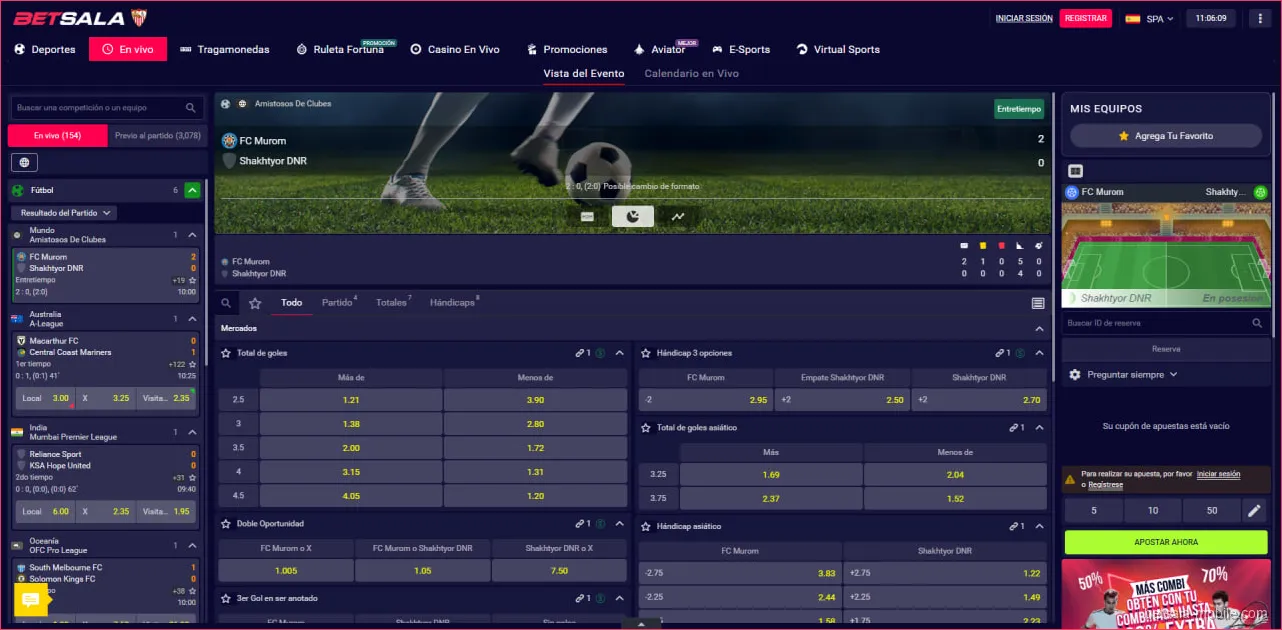1282x630 pixels.
Task: Select the Totales markets tab
Action: click(392, 302)
